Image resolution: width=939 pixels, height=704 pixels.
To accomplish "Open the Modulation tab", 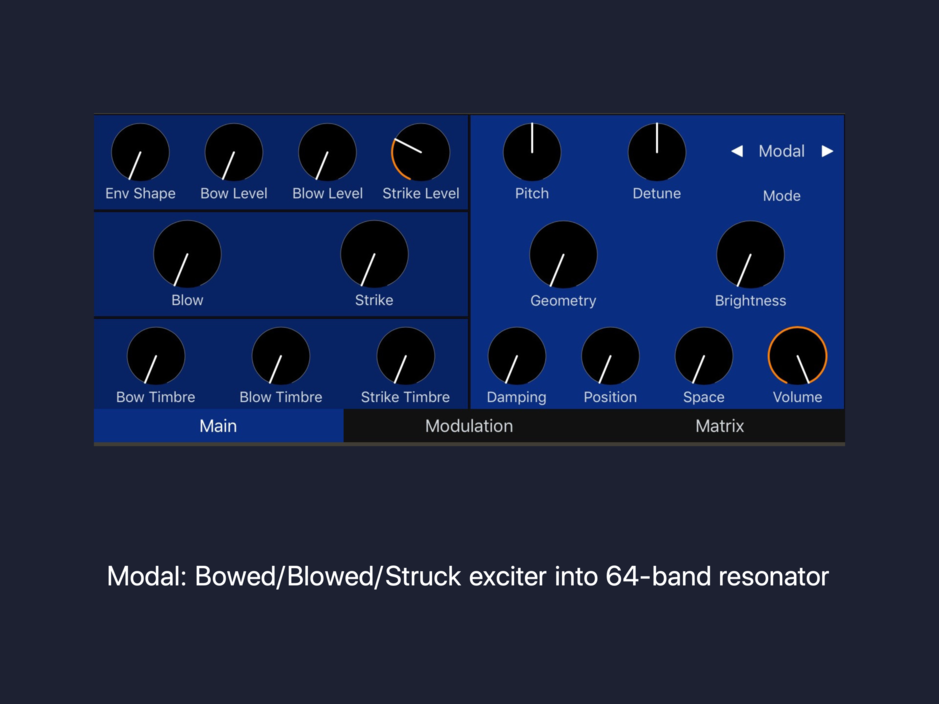I will pos(469,426).
